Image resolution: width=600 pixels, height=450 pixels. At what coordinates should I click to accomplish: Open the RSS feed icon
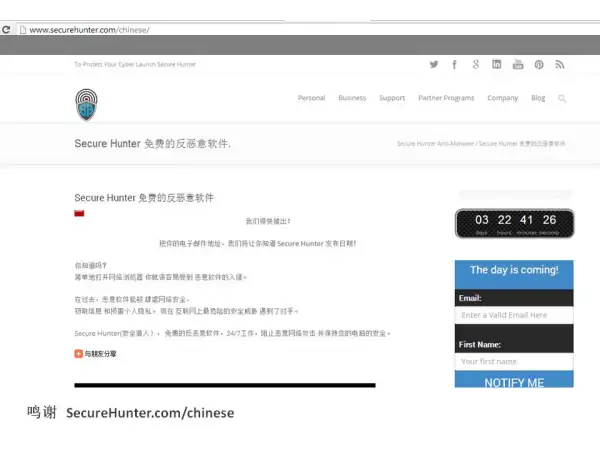click(x=560, y=65)
